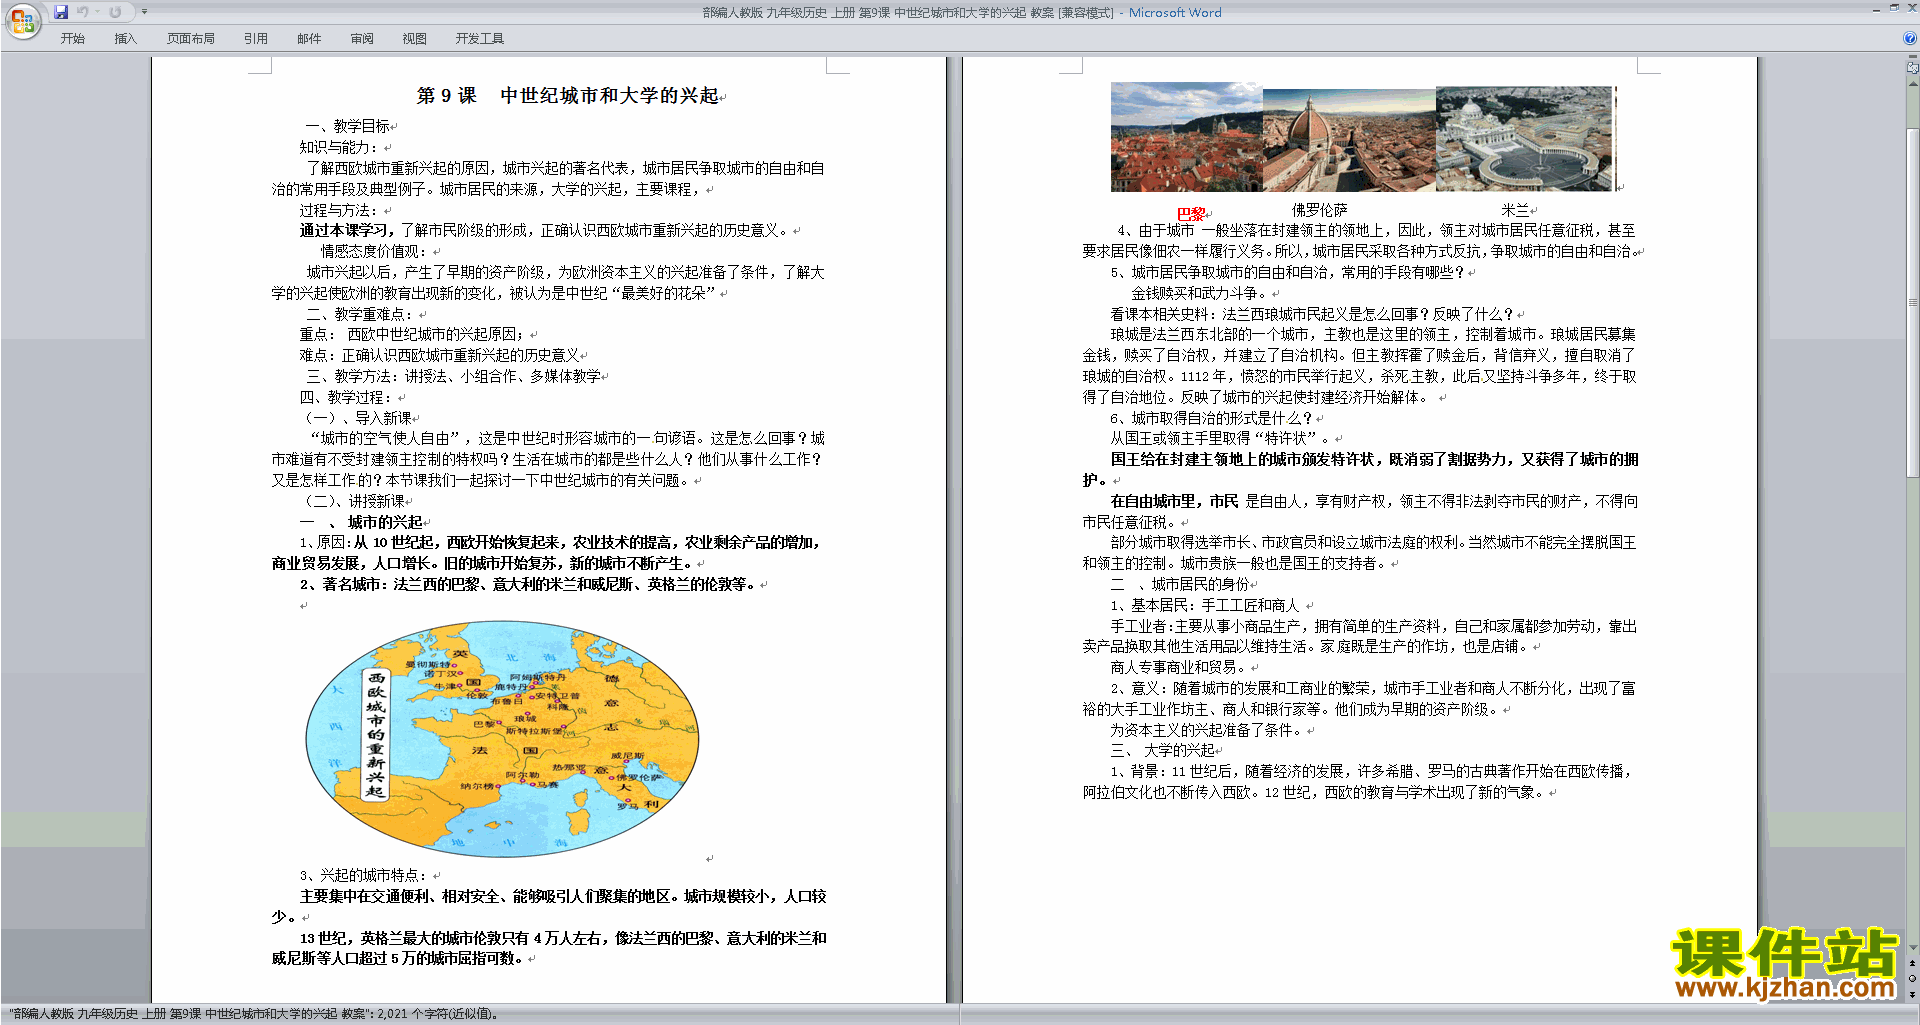
Task: Open Select Browse Object round button
Action: [x=1912, y=978]
